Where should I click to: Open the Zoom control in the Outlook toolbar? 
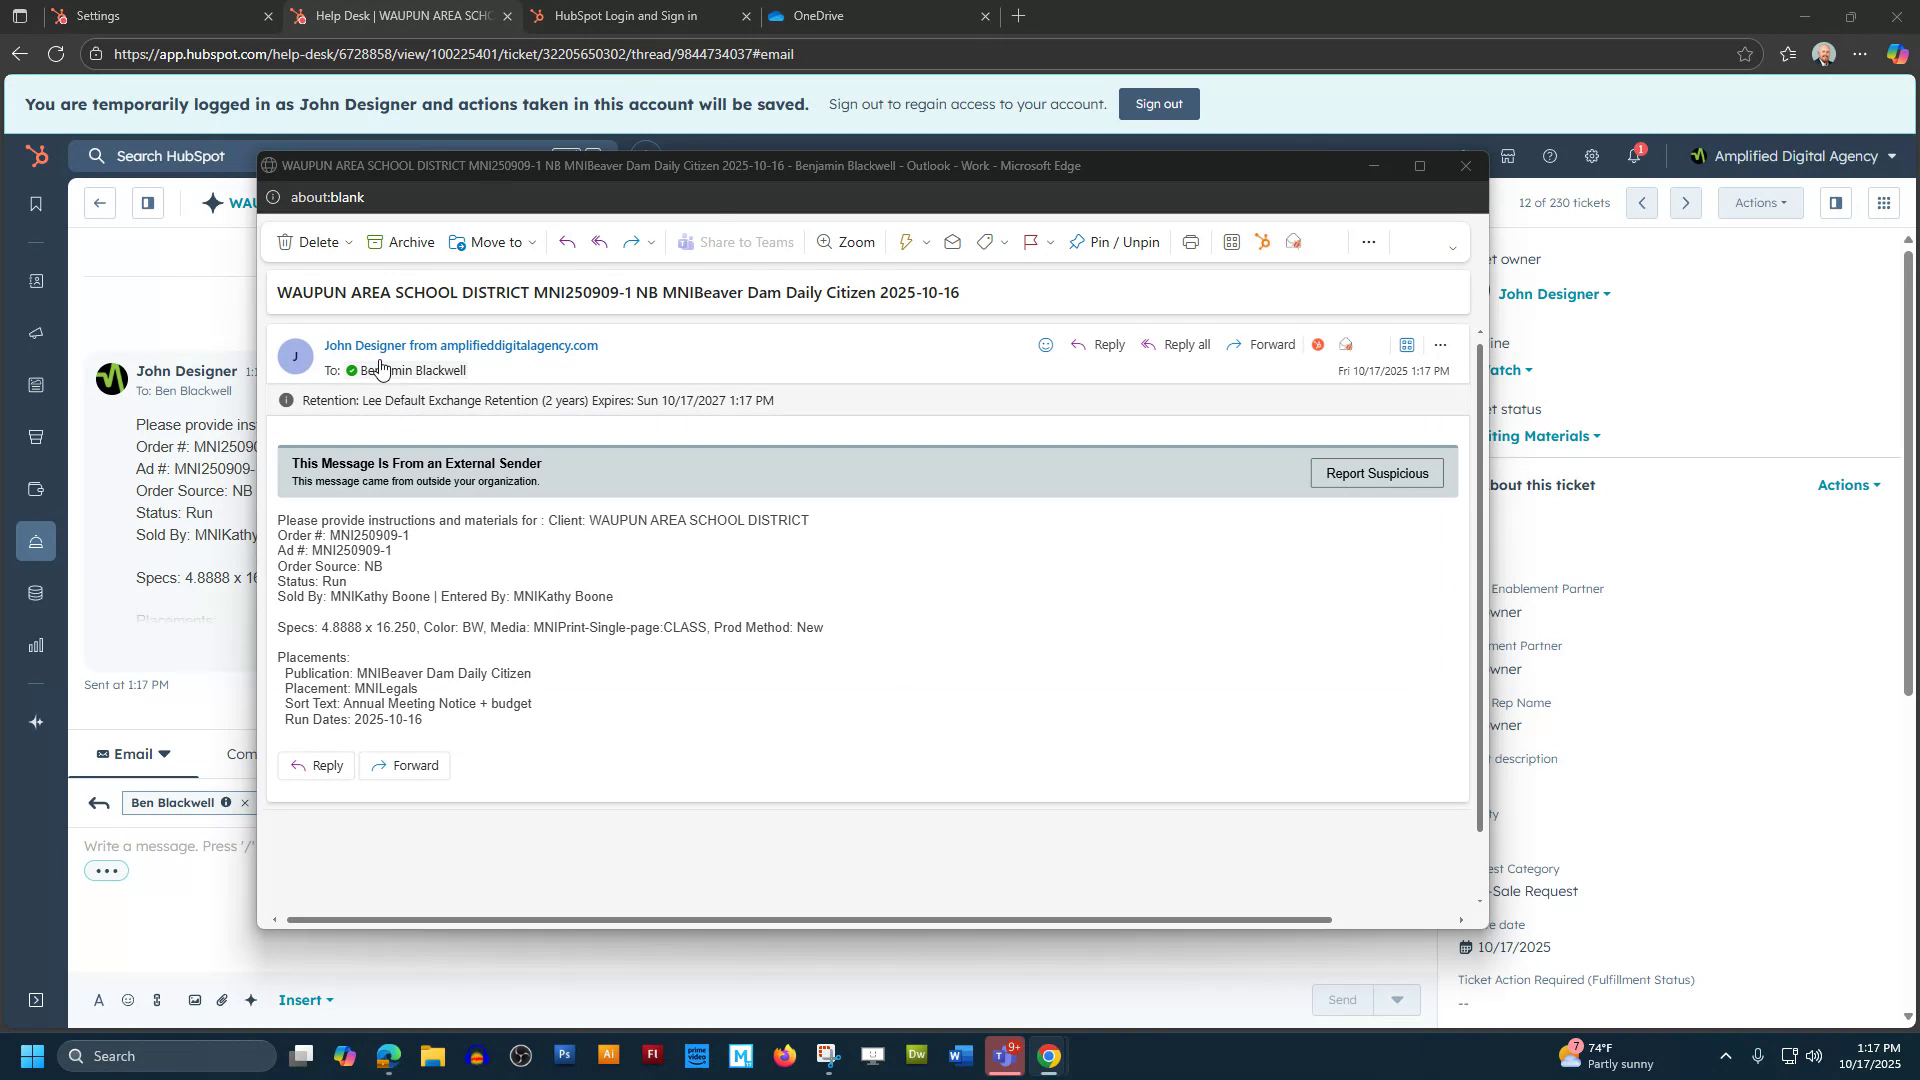[845, 242]
